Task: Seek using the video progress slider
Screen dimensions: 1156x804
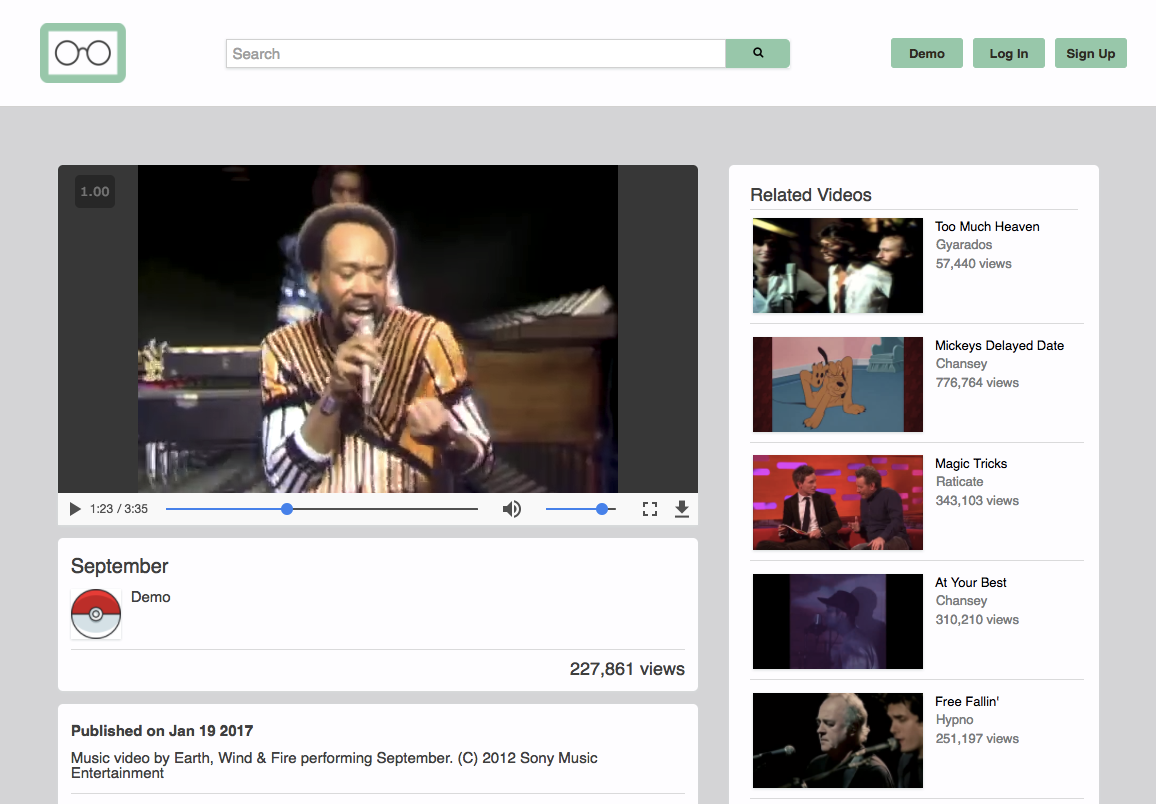Action: [x=321, y=509]
